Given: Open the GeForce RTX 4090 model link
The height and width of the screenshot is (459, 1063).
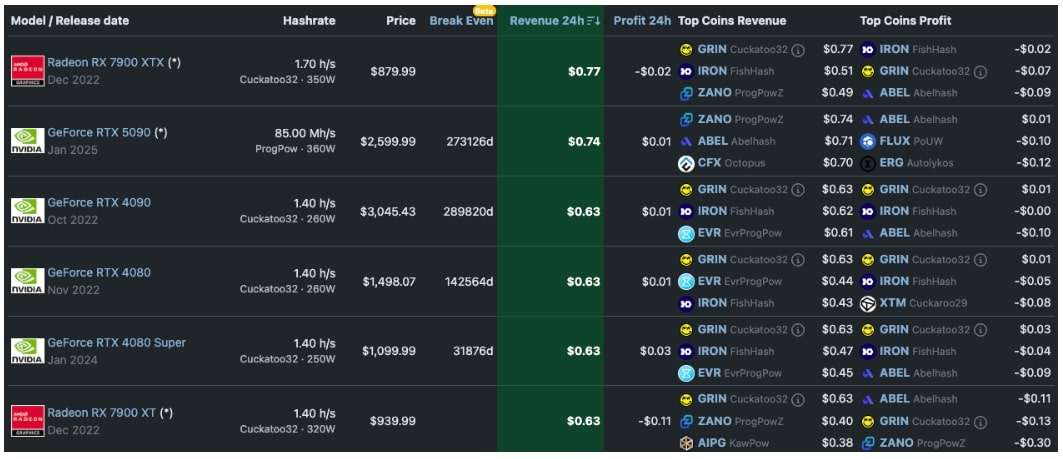Looking at the screenshot, I should click(99, 202).
